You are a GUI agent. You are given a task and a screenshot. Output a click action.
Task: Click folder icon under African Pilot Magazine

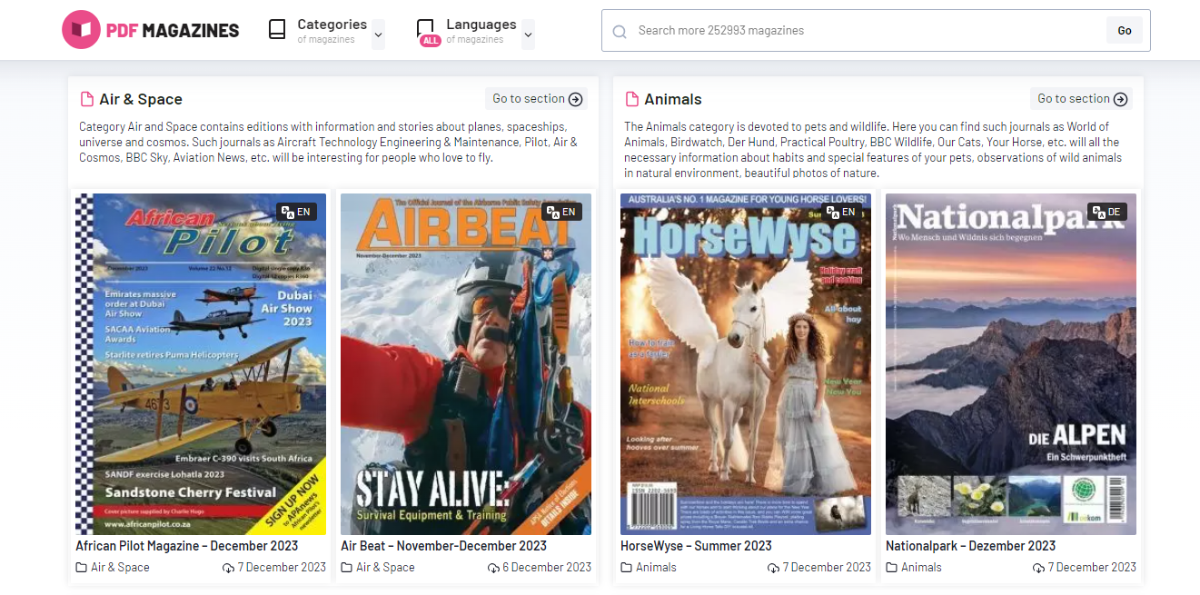(x=82, y=568)
